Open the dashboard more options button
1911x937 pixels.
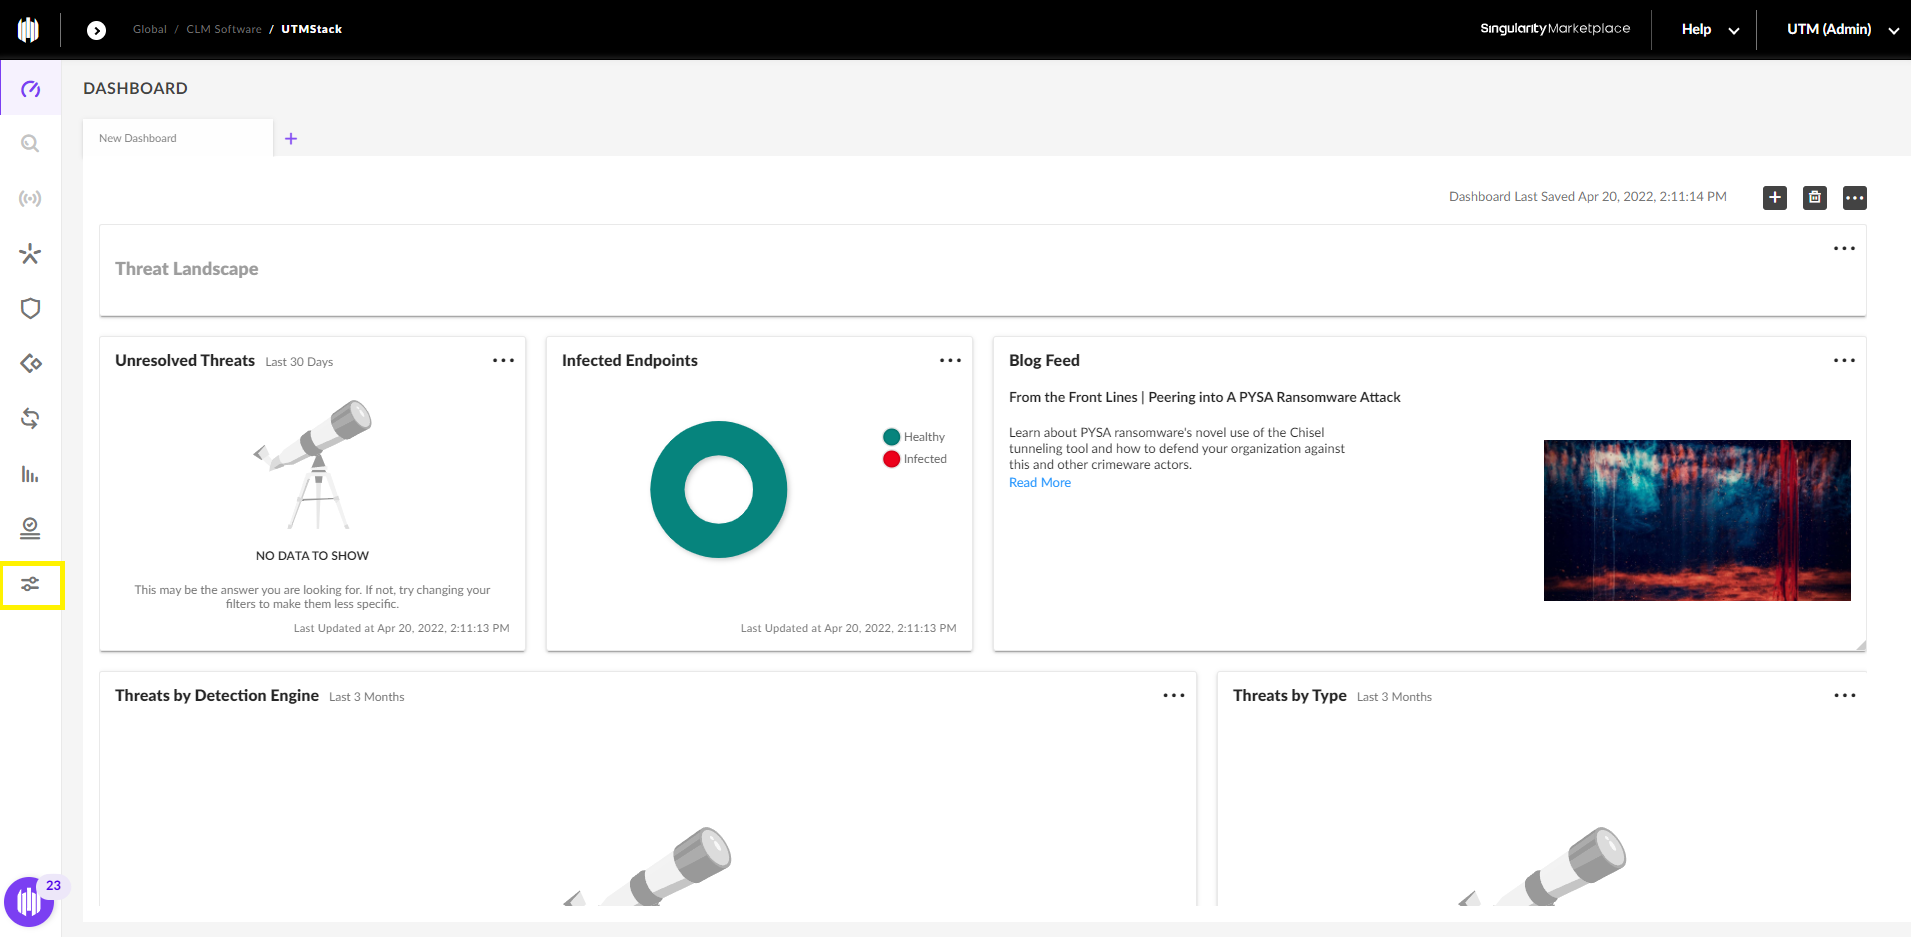[1855, 198]
